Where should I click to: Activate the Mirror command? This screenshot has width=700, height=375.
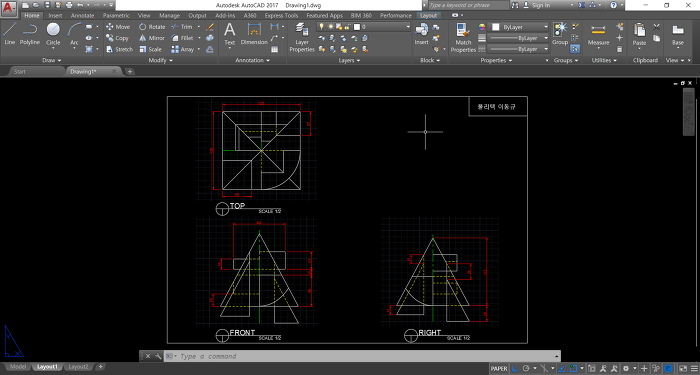click(x=152, y=38)
